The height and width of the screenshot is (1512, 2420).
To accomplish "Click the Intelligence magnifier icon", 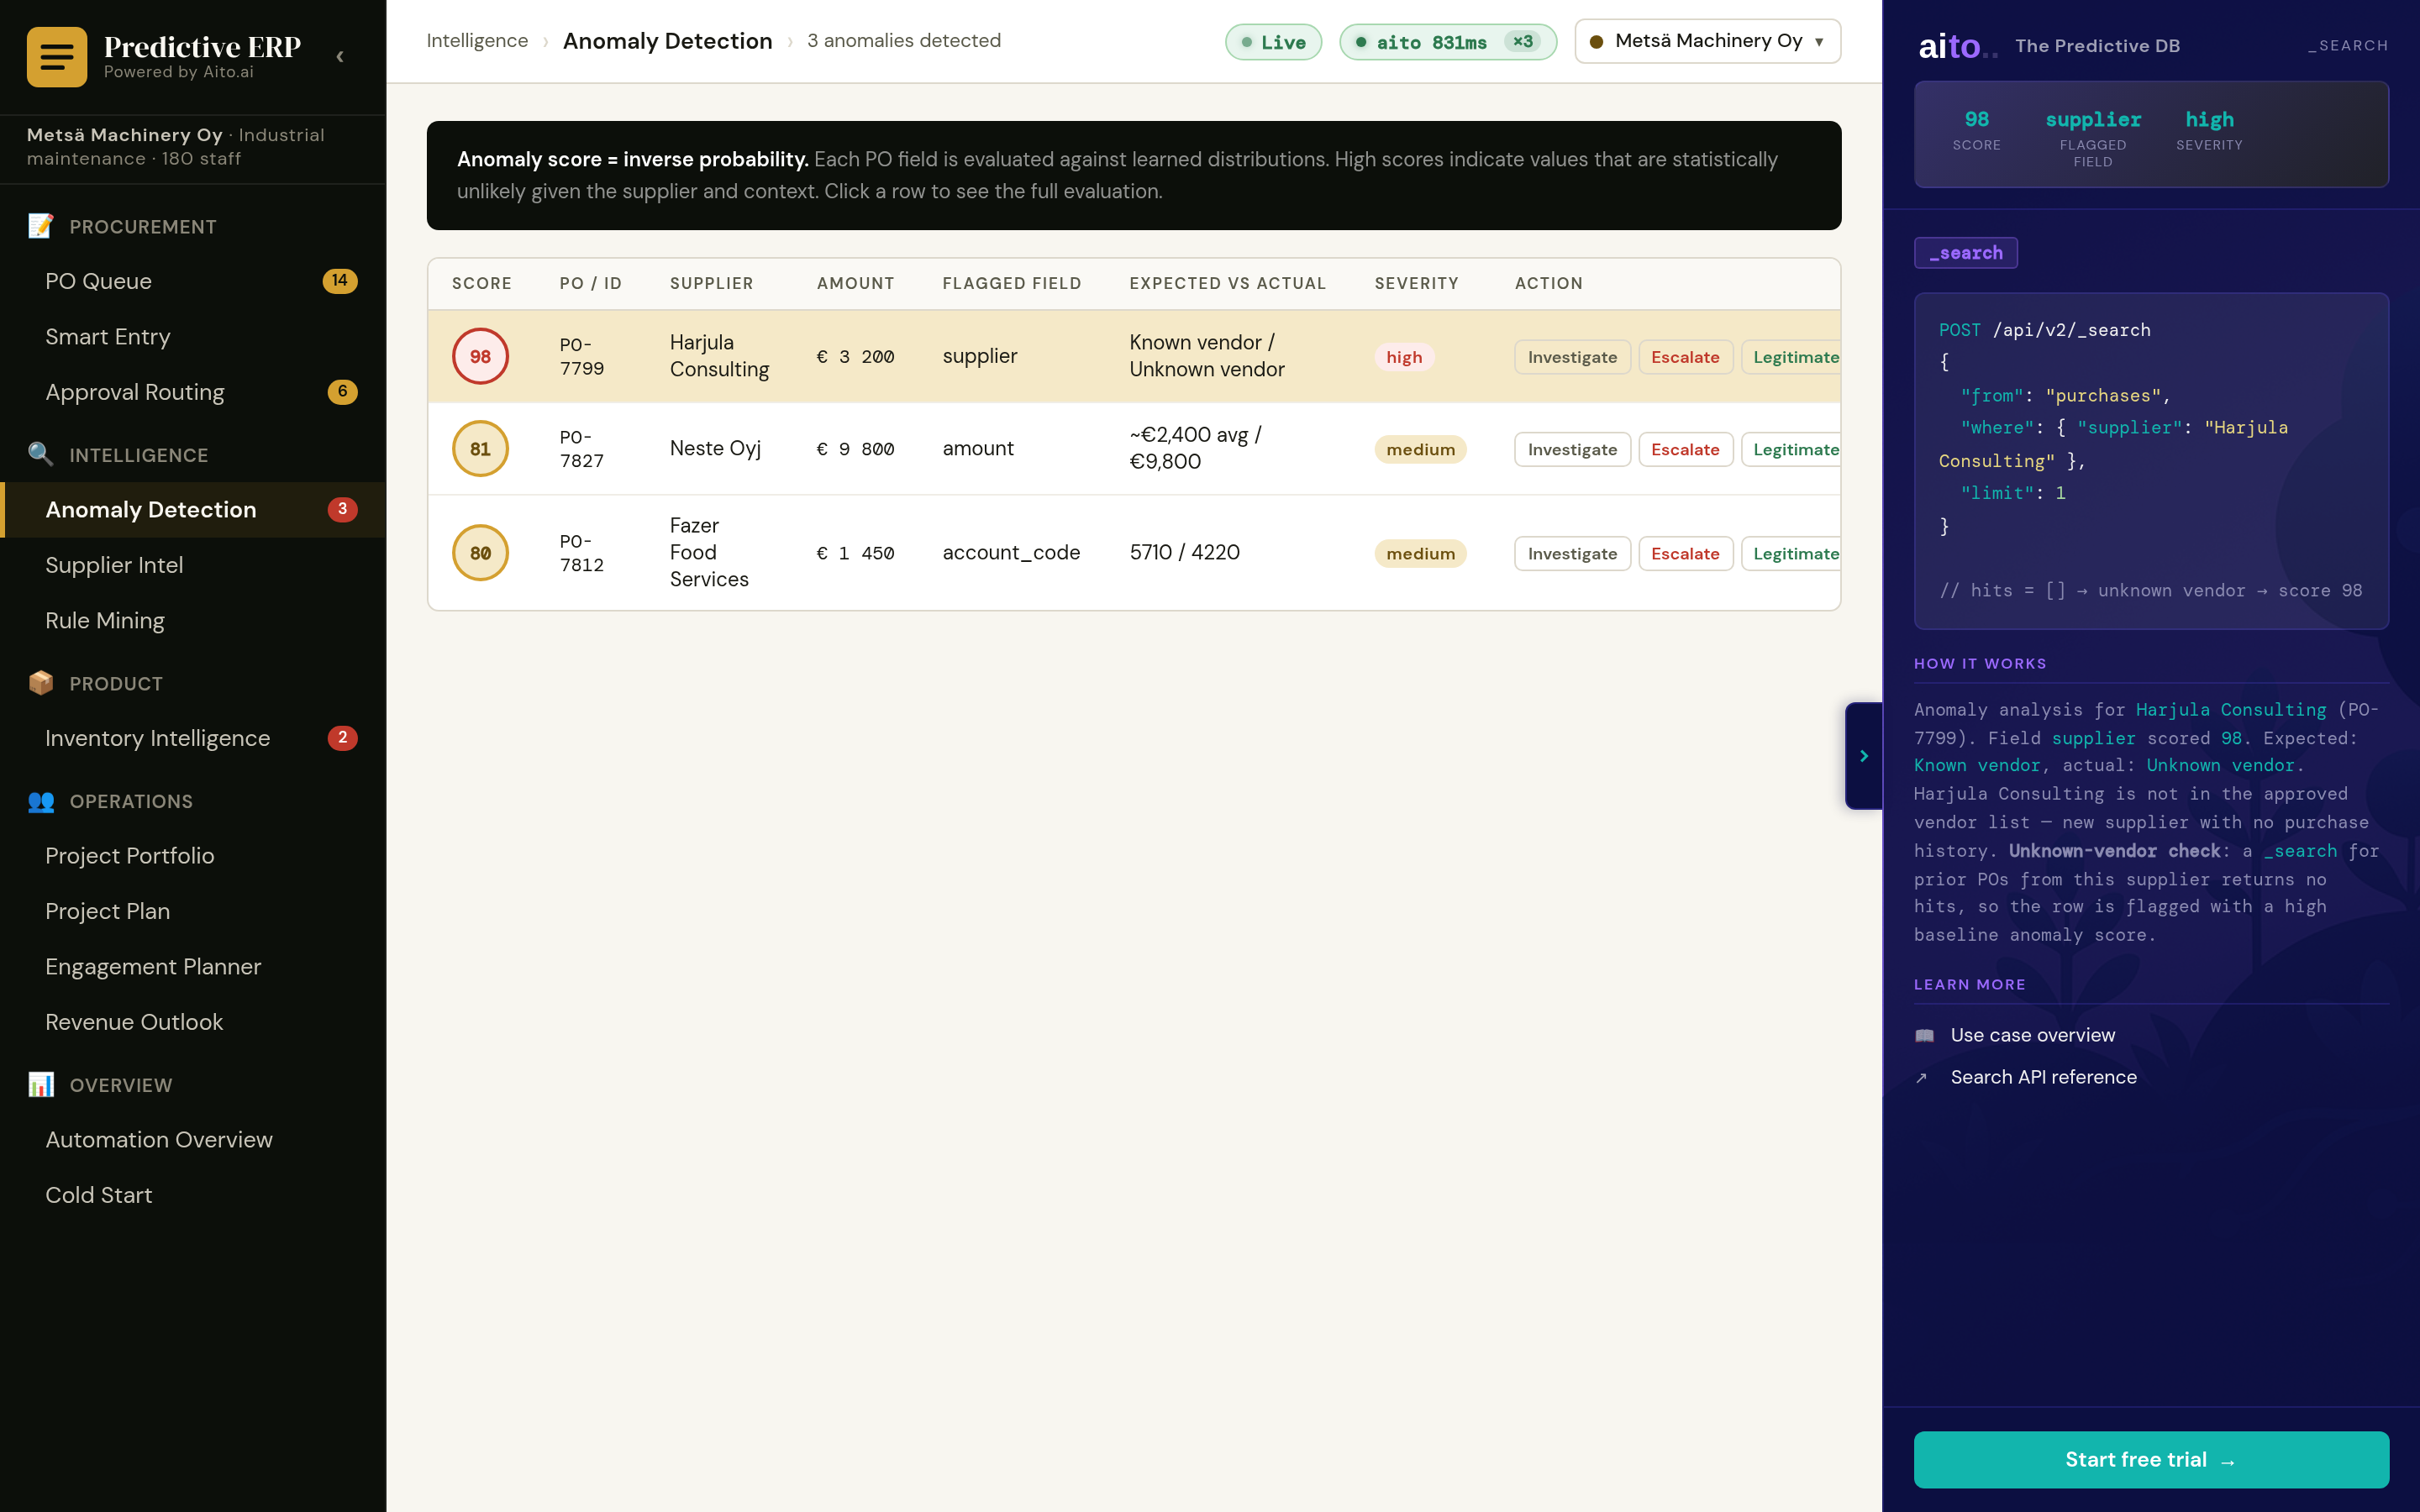I will pos(41,455).
